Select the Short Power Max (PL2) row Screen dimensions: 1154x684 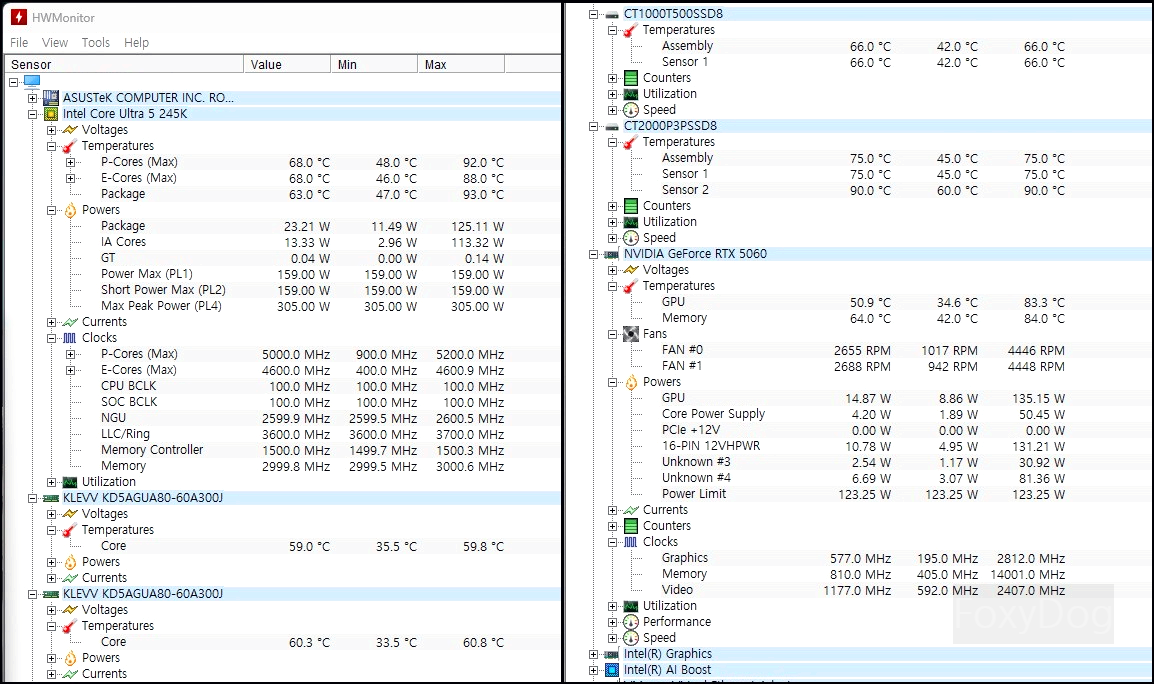302,290
